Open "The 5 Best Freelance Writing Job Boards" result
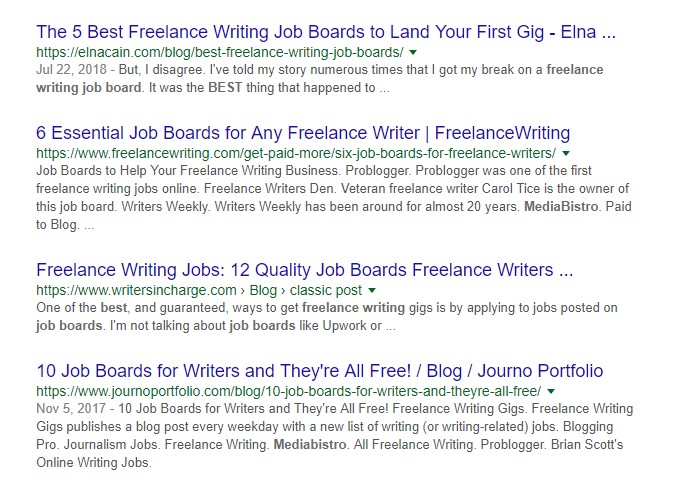Image resolution: width=676 pixels, height=494 pixels. (326, 32)
